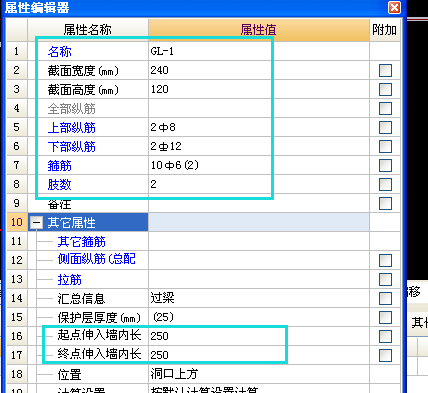Tick the 附加 checkbox for 肢数
Image resolution: width=428 pixels, height=393 pixels.
[385, 184]
